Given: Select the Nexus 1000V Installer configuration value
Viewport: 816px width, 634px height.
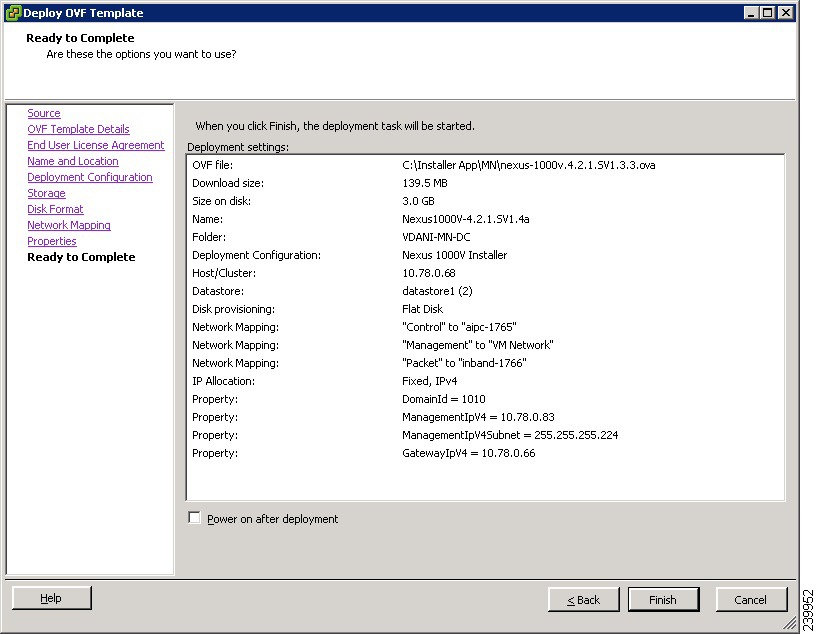Looking at the screenshot, I should coord(454,255).
